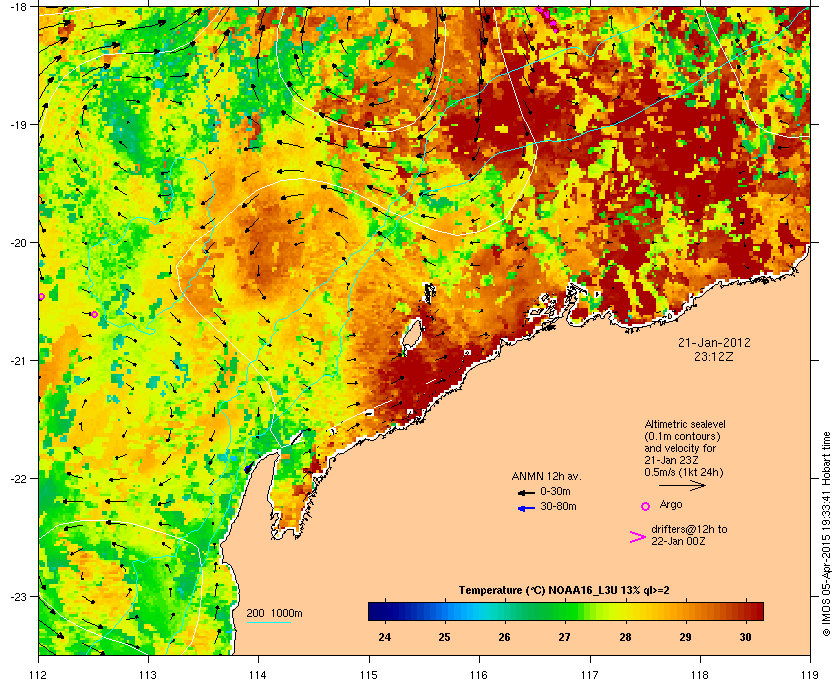
Task: Click the colorbar tick label '28'
Action: [x=625, y=637]
